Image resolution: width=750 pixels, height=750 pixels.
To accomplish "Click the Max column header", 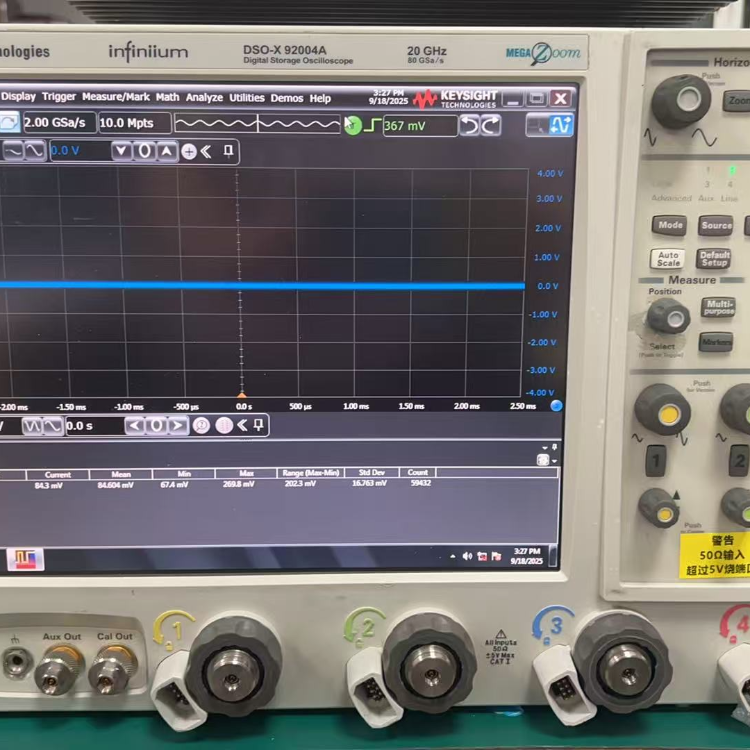I will (x=246, y=473).
